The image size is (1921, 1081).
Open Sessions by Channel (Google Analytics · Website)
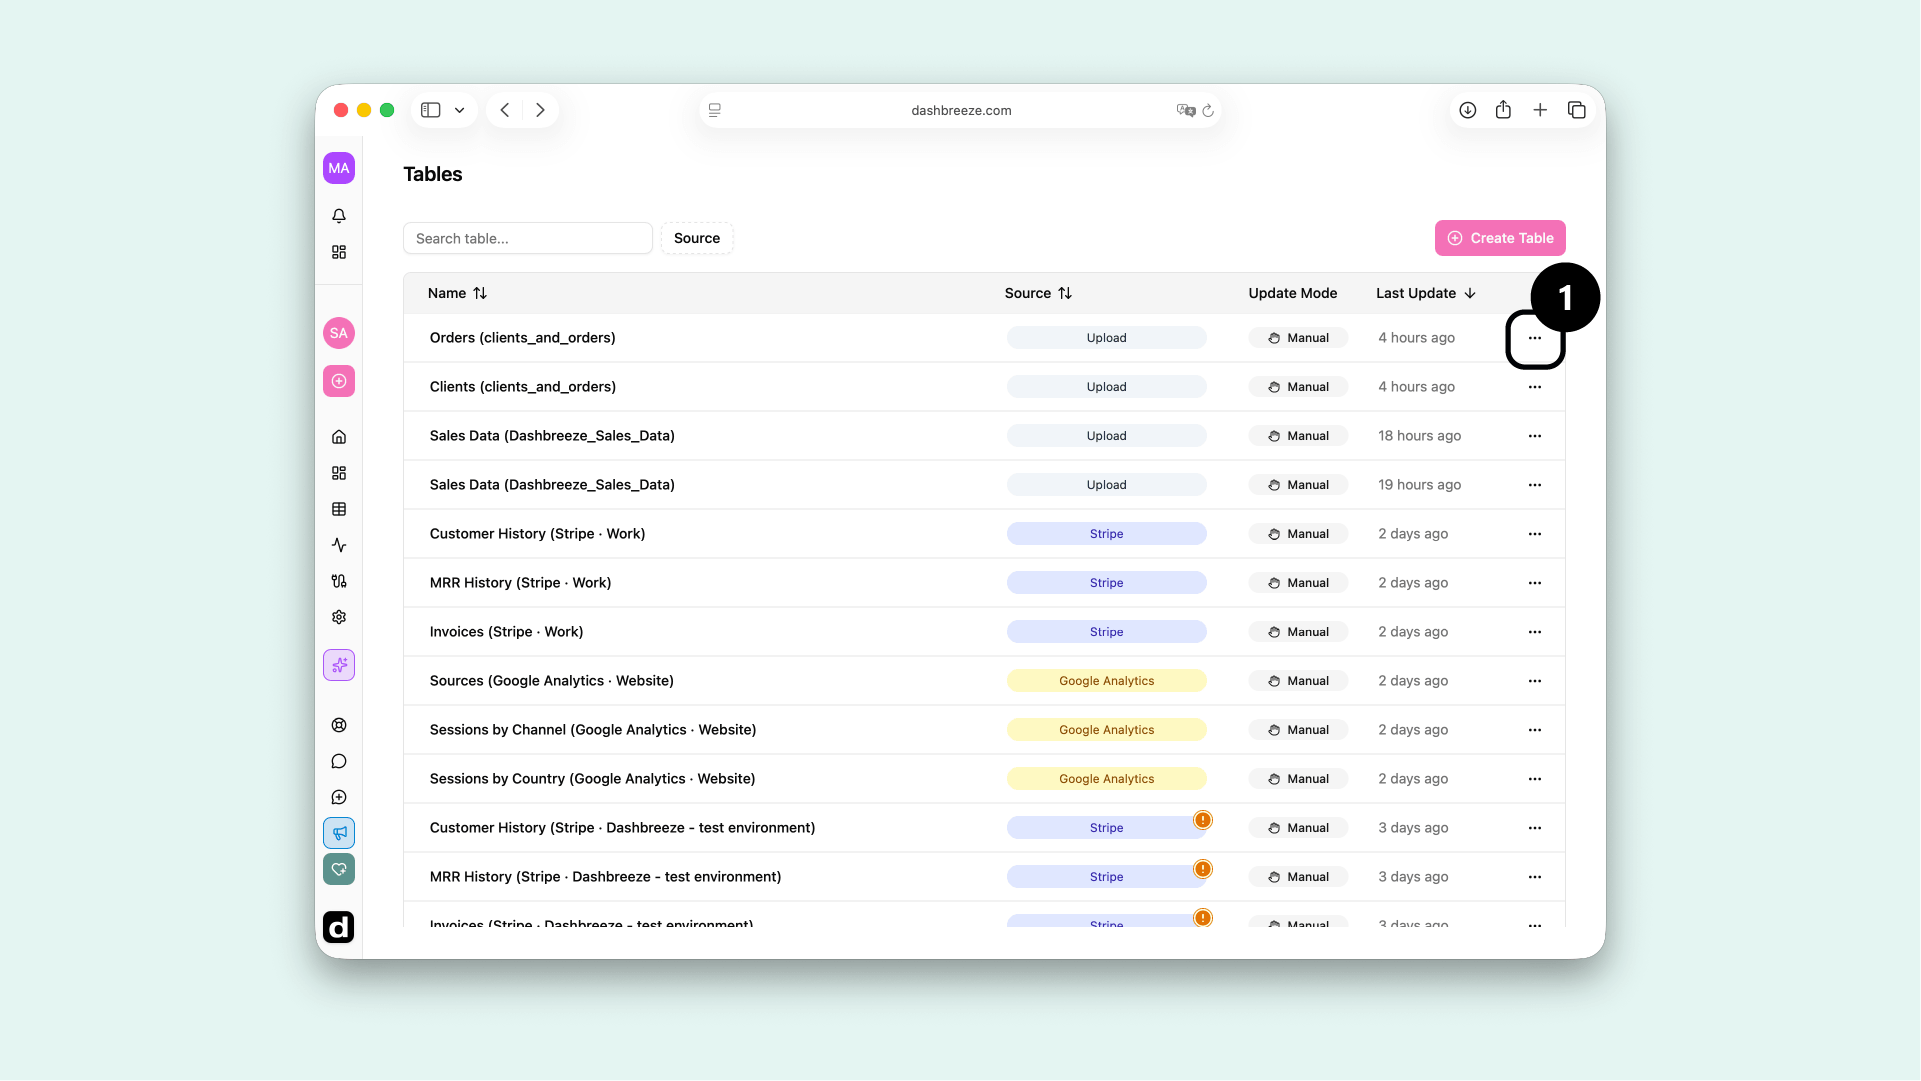[x=593, y=730]
